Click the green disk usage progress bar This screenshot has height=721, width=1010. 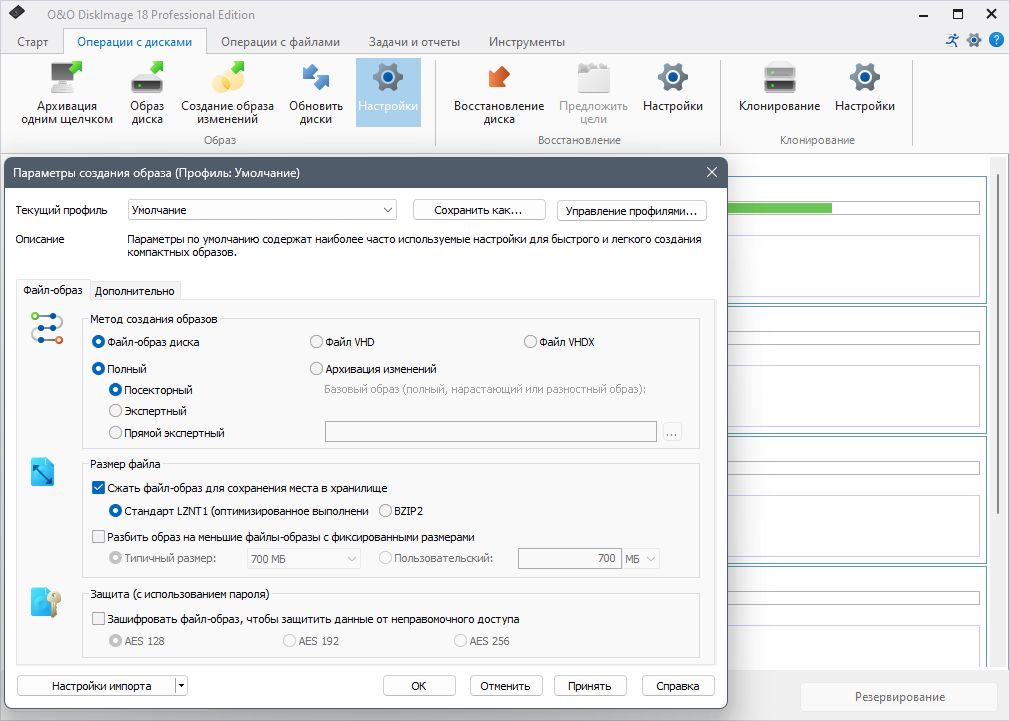pyautogui.click(x=779, y=208)
